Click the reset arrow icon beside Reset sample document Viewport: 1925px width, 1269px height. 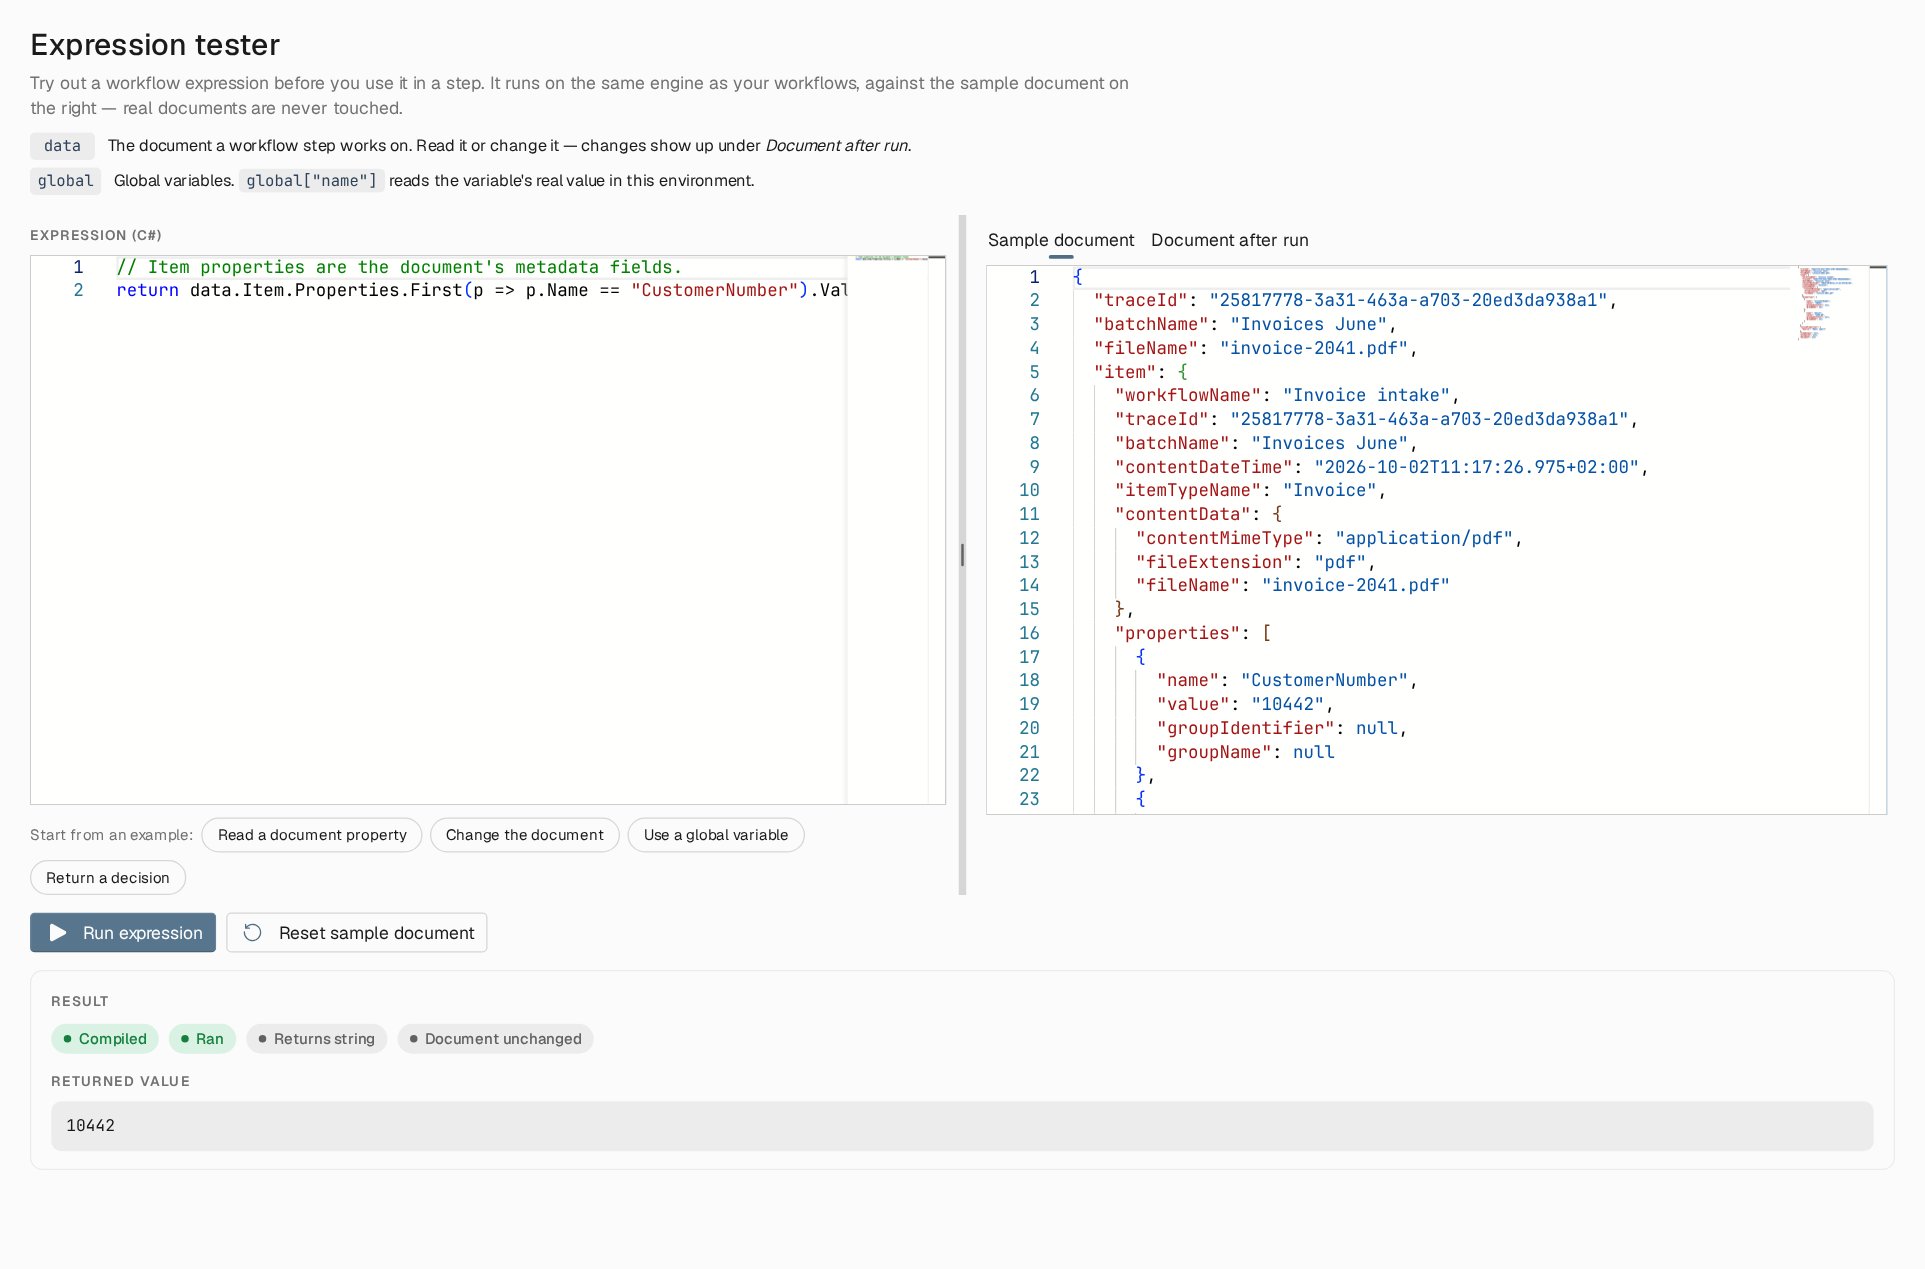[253, 933]
